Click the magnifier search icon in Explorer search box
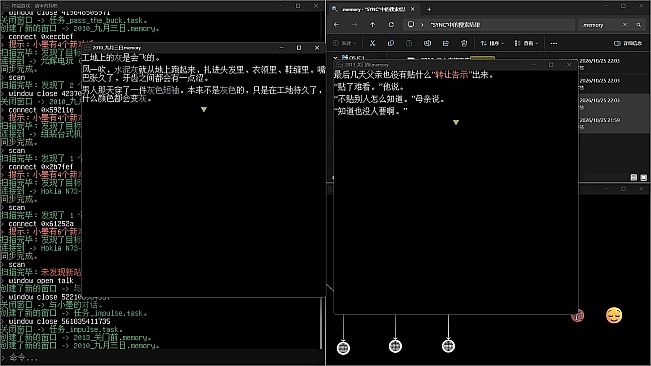 639,25
